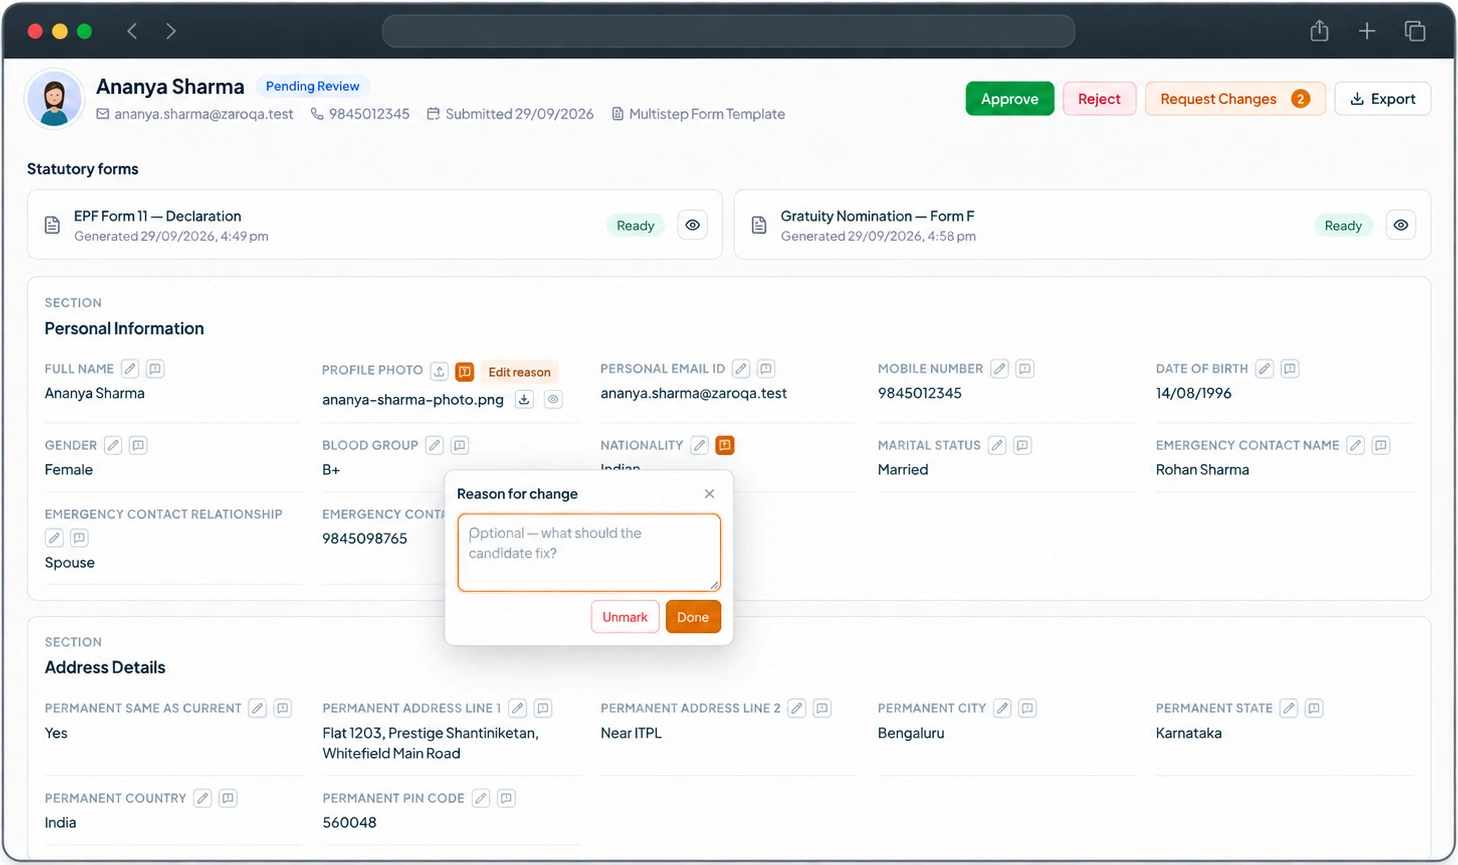Edit the Mobile Number field
1458x865 pixels.
click(x=1000, y=369)
